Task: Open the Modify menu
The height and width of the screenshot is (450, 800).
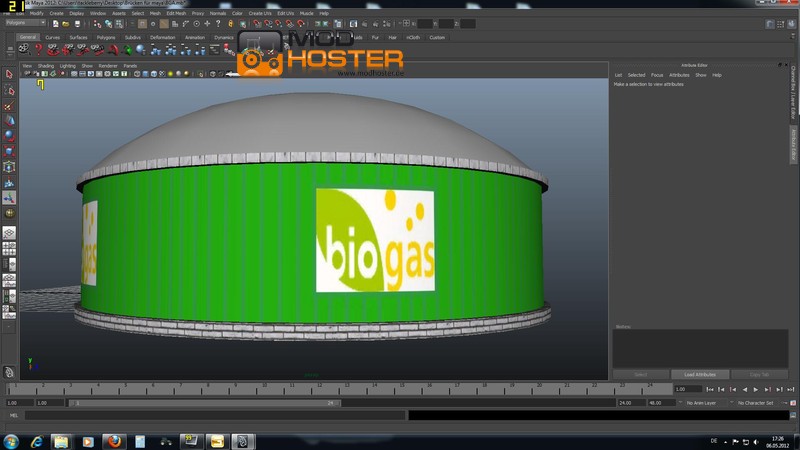Action: coord(36,13)
